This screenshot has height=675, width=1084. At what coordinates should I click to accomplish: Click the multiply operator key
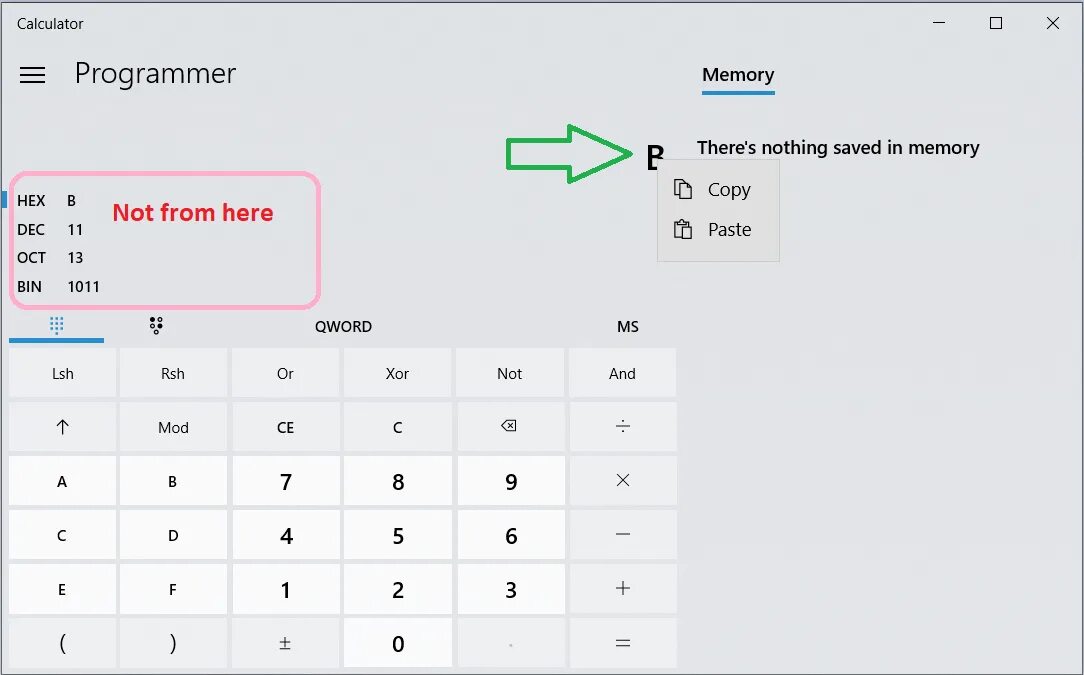click(622, 481)
